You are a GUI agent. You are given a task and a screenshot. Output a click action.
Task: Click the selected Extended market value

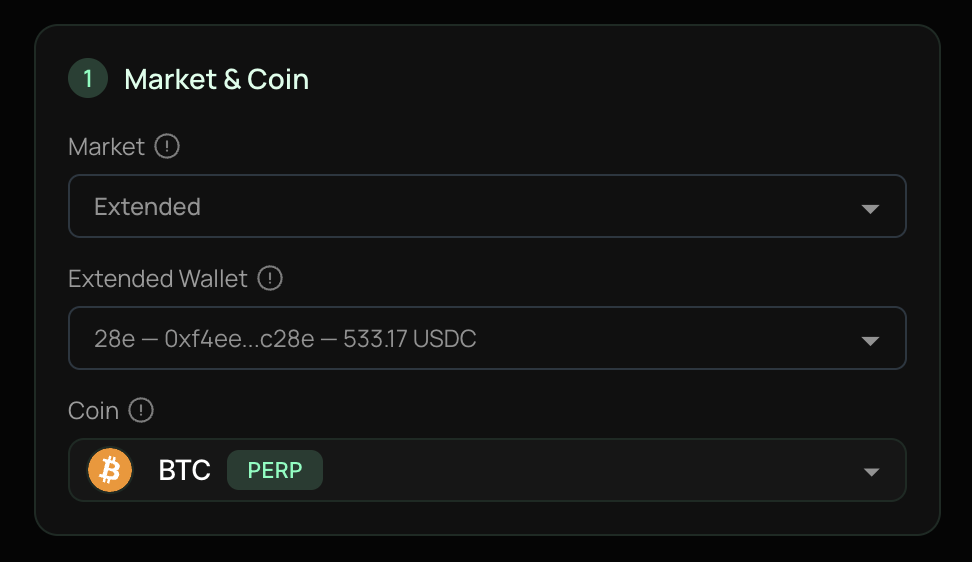[147, 207]
